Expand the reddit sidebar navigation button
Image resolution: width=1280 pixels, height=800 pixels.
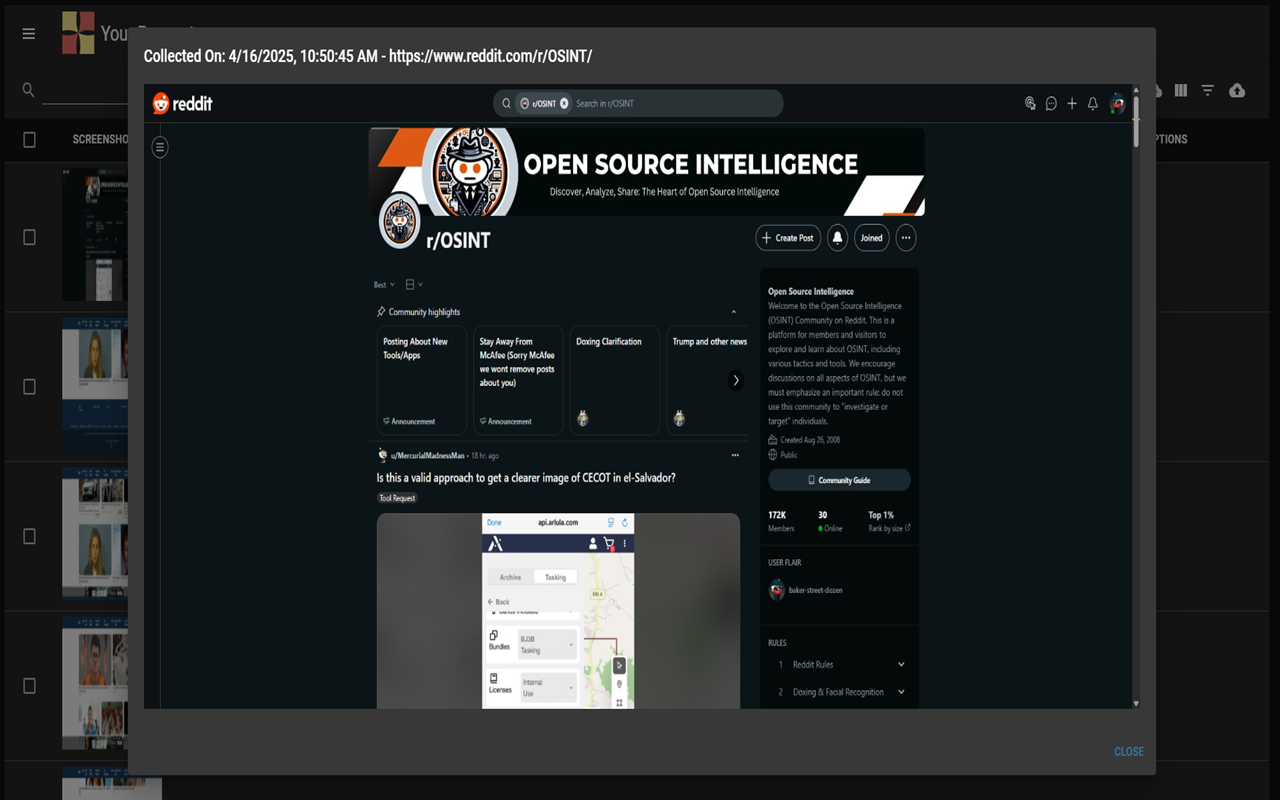tap(160, 147)
